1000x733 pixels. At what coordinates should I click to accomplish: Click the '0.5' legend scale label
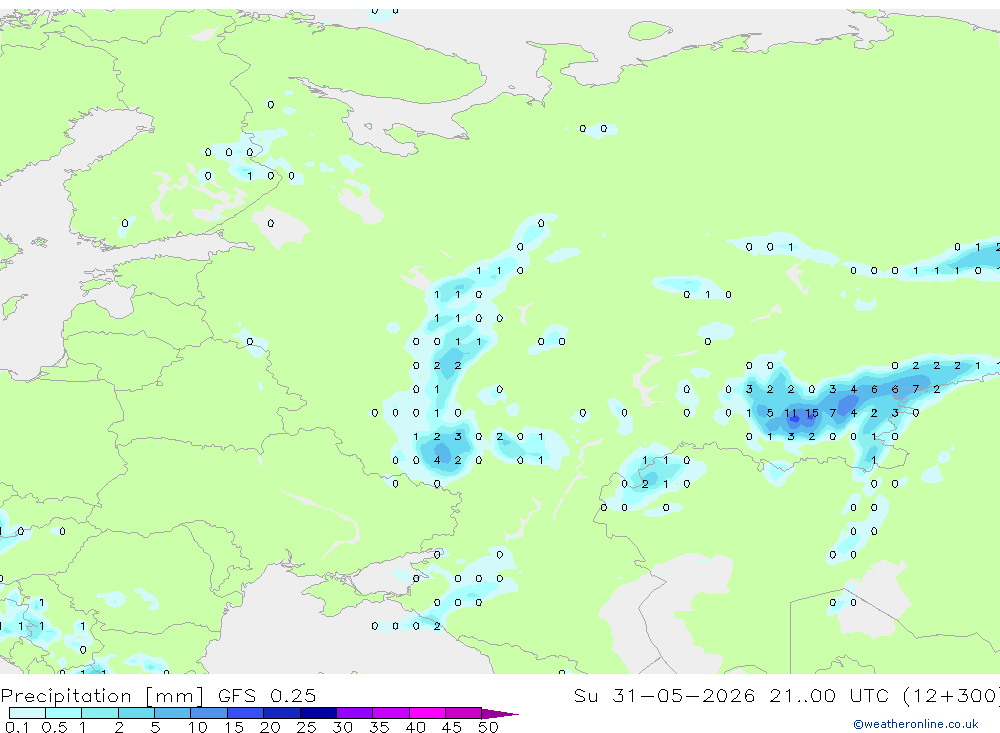[x=54, y=727]
